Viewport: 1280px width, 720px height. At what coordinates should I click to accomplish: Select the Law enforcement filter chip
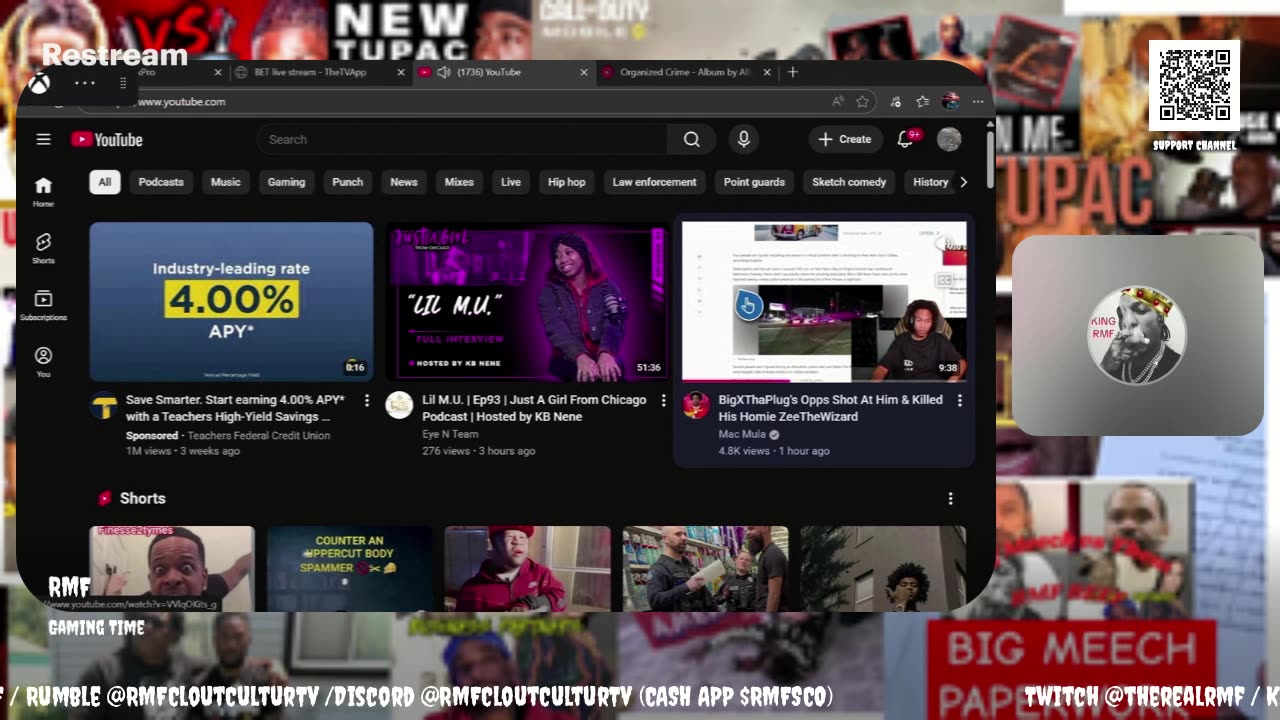pyautogui.click(x=654, y=182)
